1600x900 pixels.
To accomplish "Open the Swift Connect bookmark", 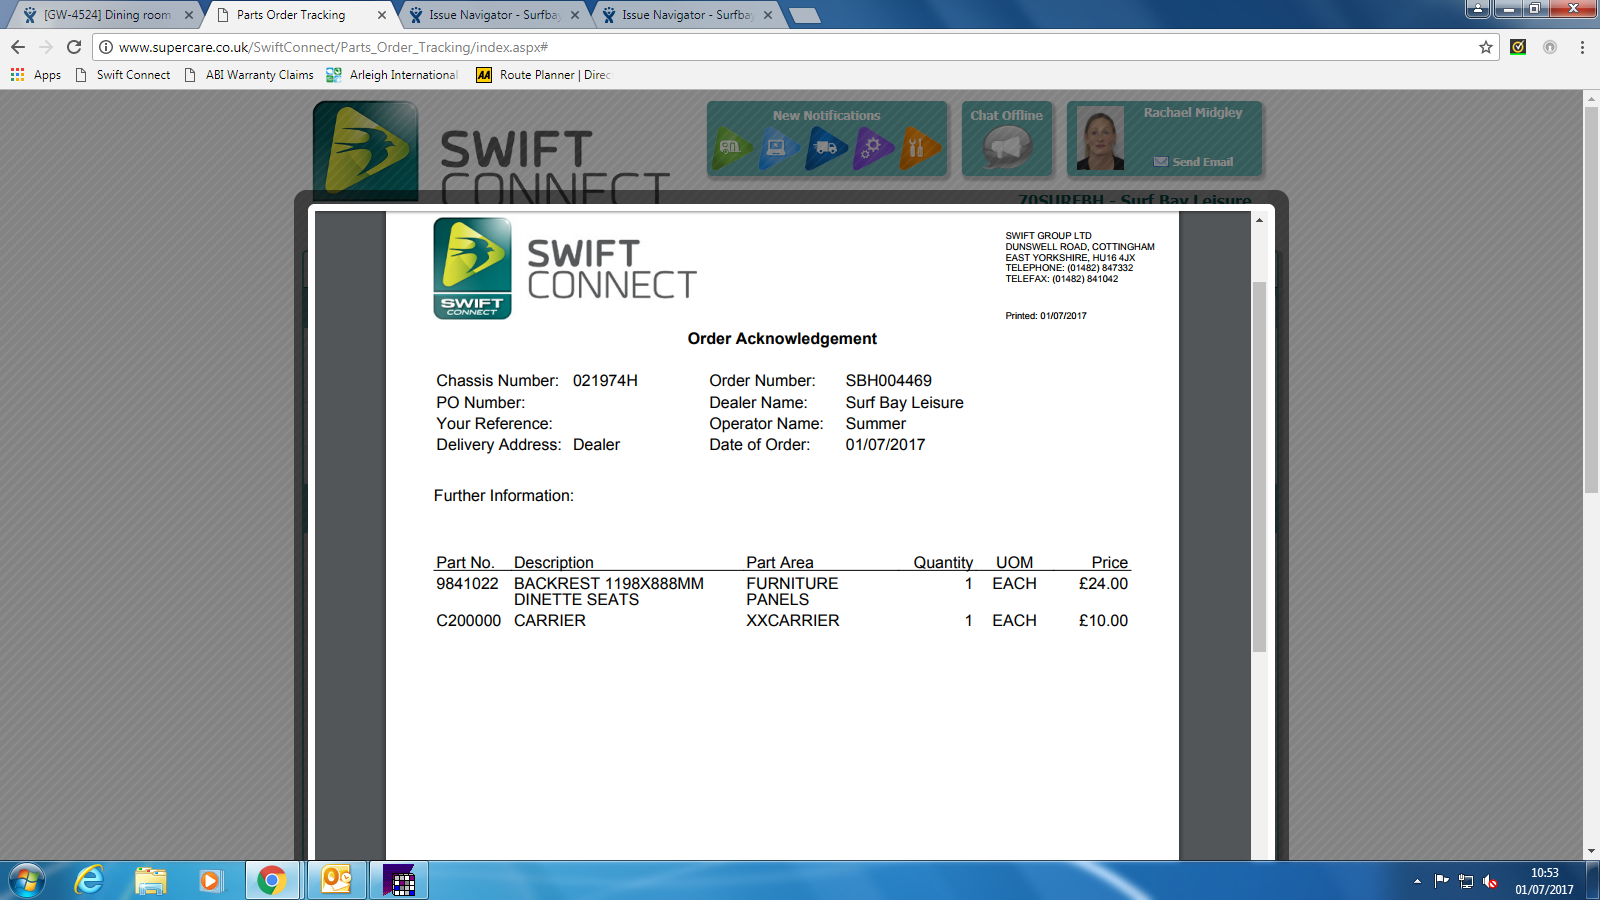I will click(x=123, y=75).
